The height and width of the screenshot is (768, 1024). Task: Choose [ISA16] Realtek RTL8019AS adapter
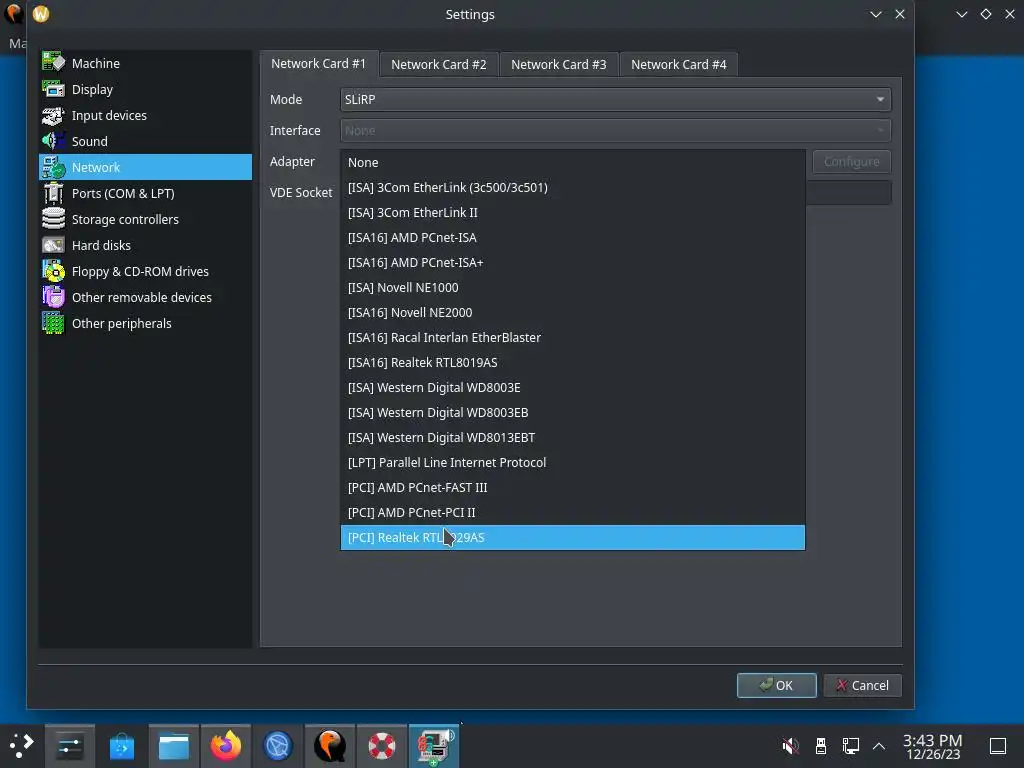tap(573, 362)
